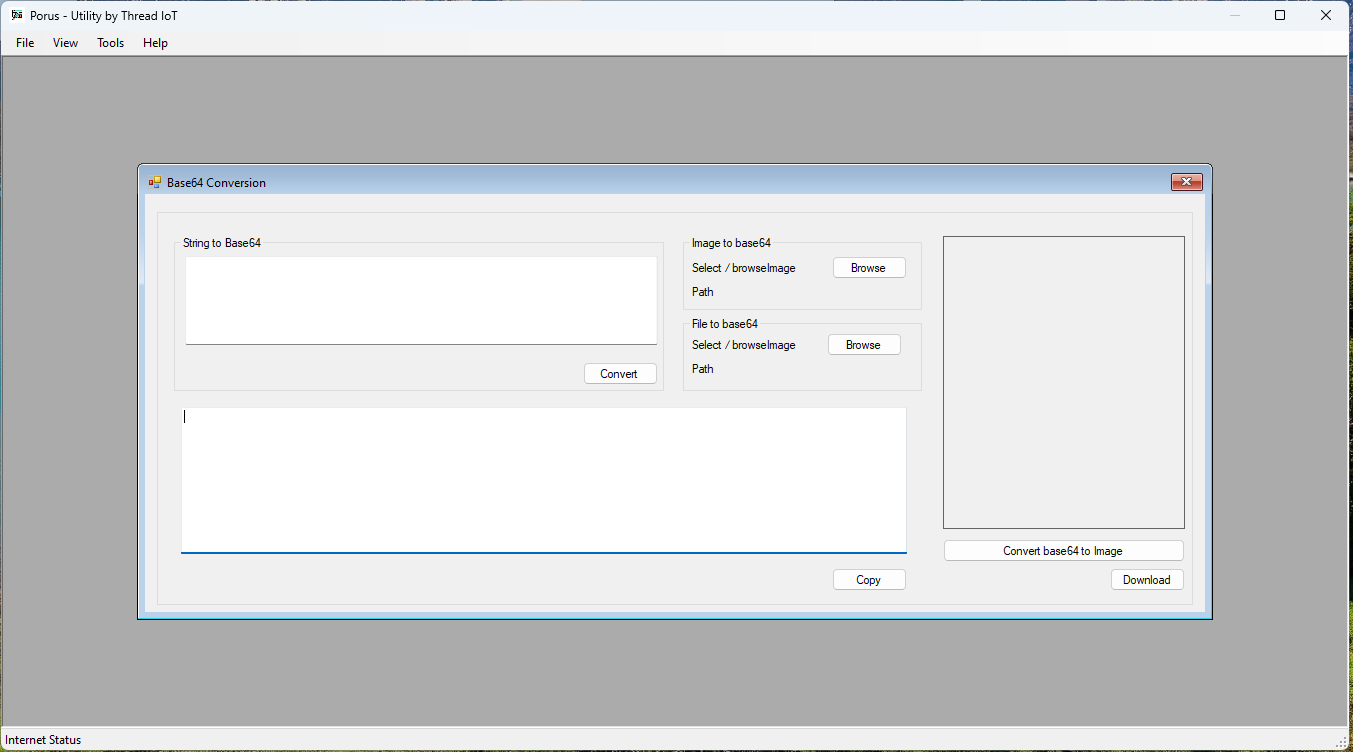This screenshot has height=752, width=1353.
Task: Open the View menu
Action: 65,42
